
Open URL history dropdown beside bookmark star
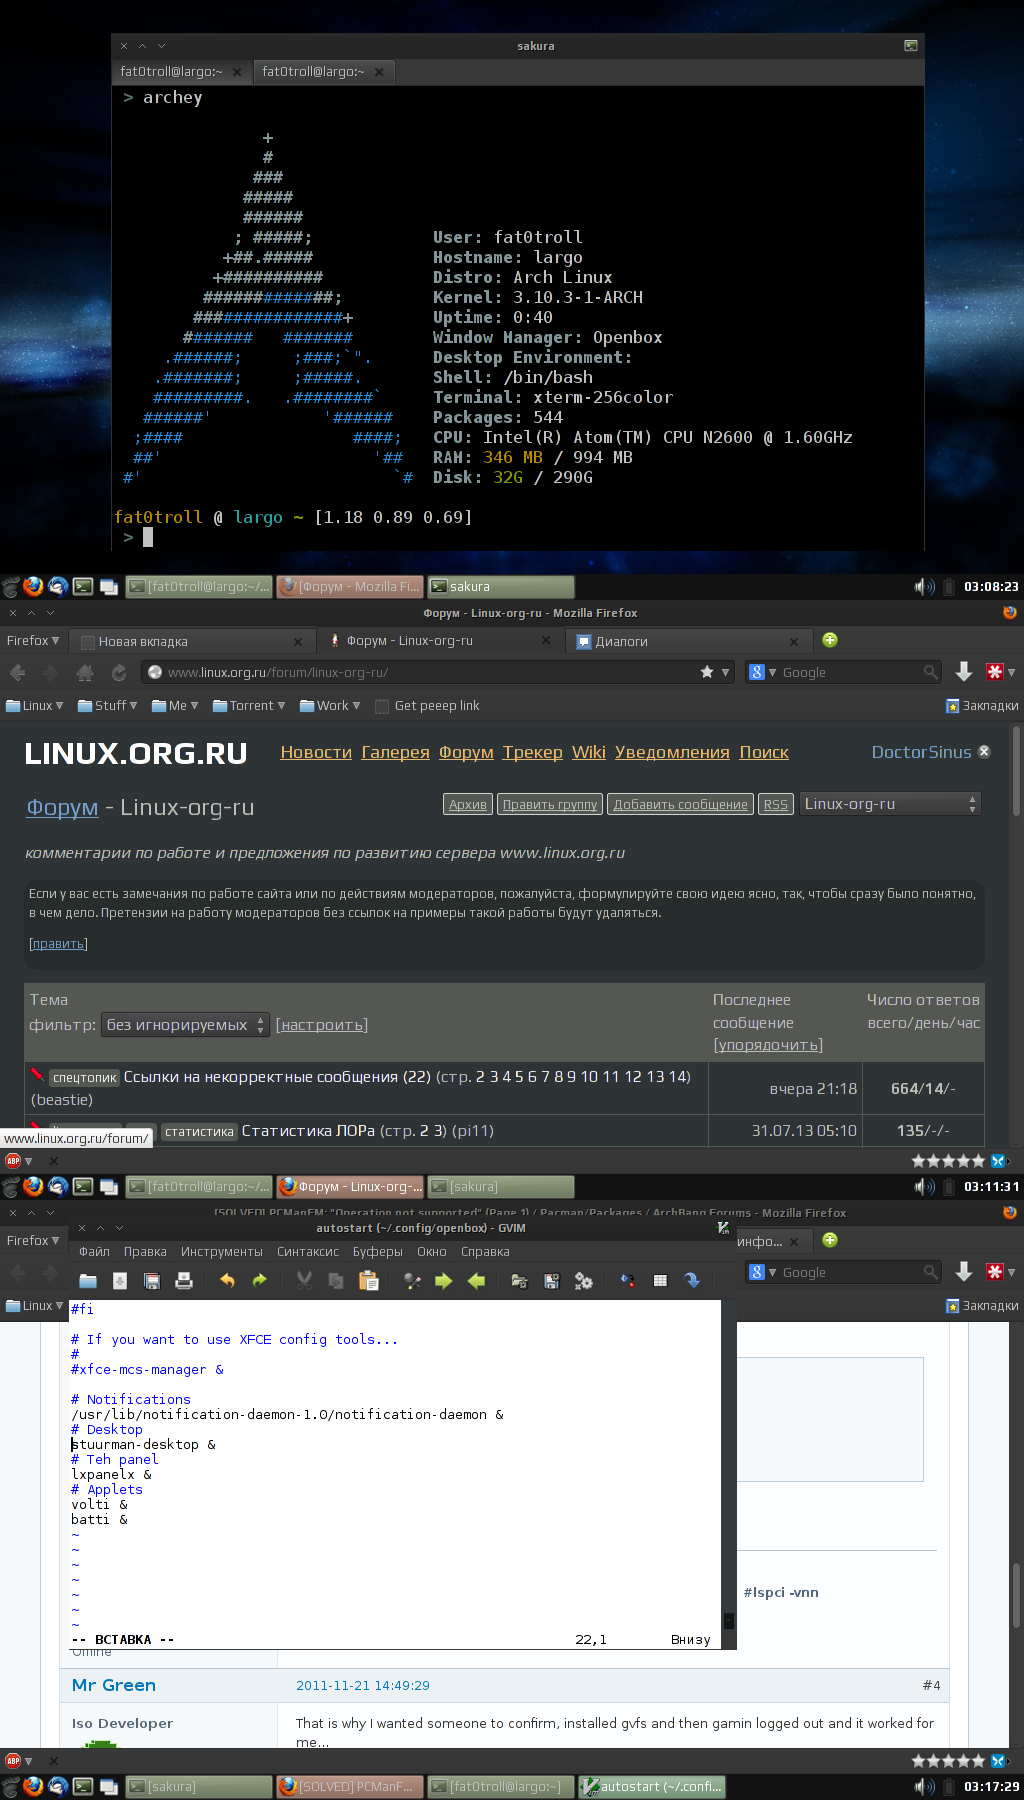click(x=726, y=672)
